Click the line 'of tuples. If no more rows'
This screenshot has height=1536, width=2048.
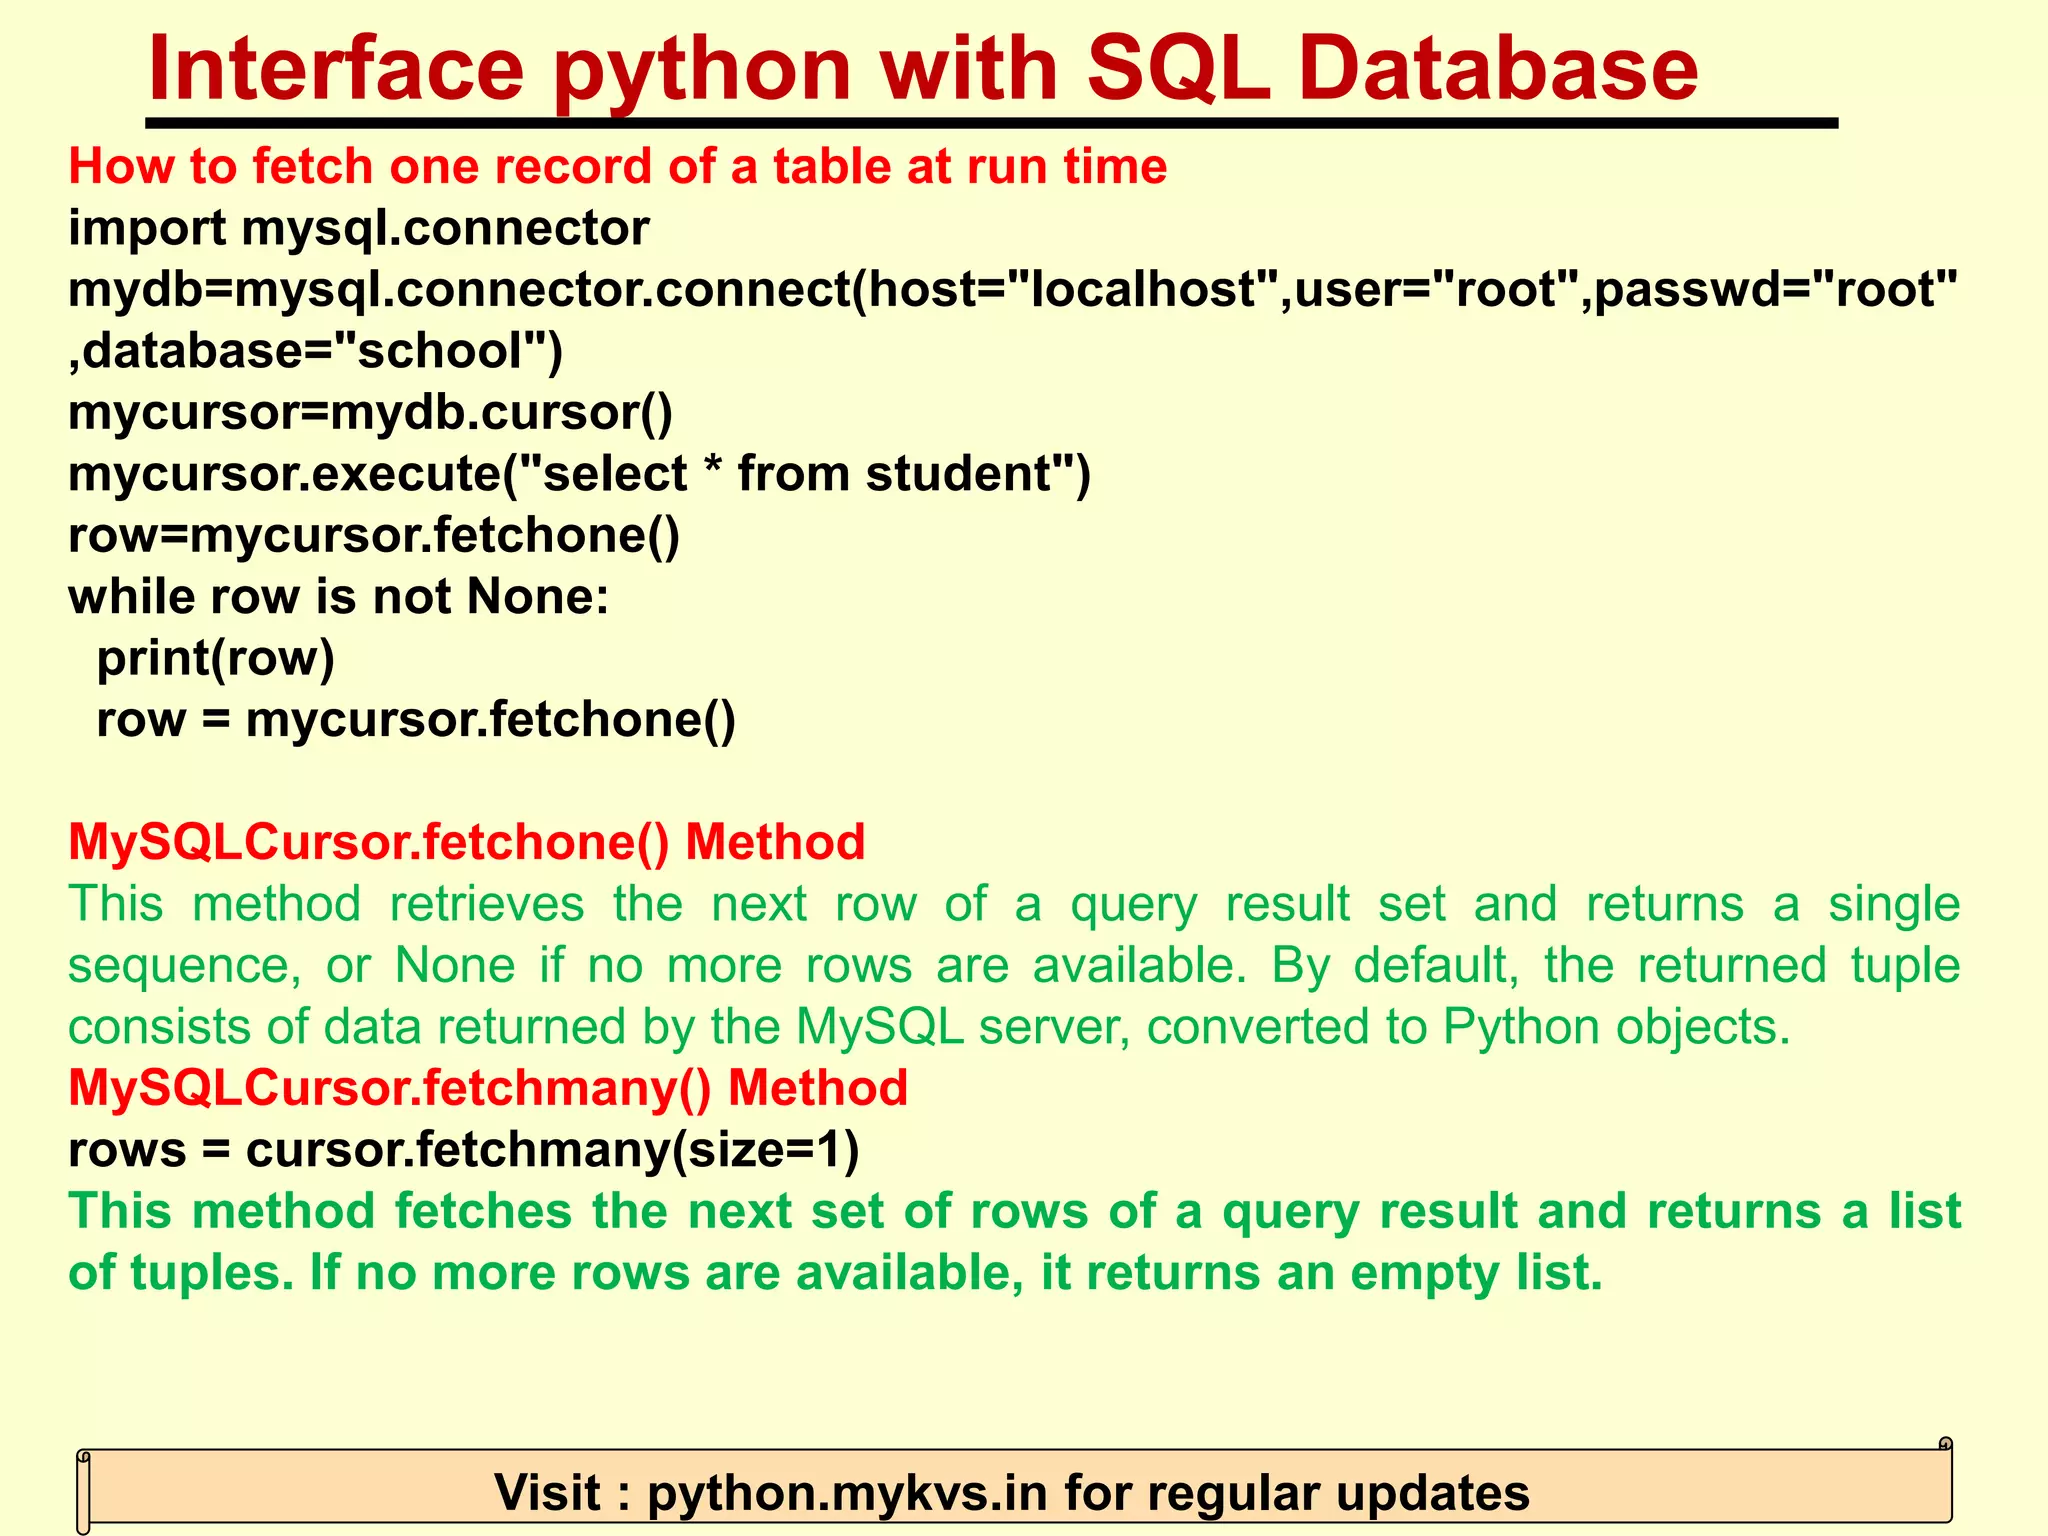pos(835,1273)
